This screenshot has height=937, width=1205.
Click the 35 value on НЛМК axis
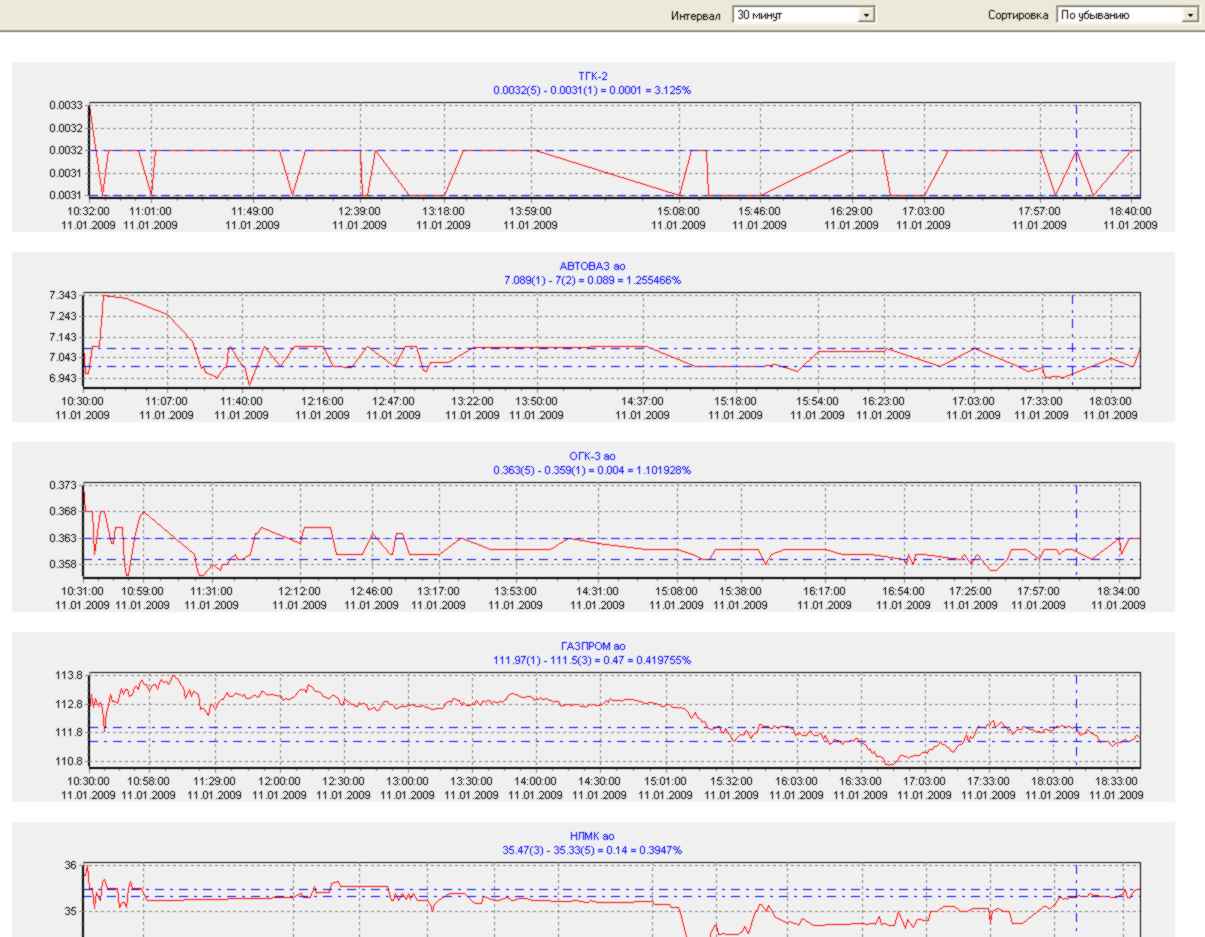coord(71,912)
